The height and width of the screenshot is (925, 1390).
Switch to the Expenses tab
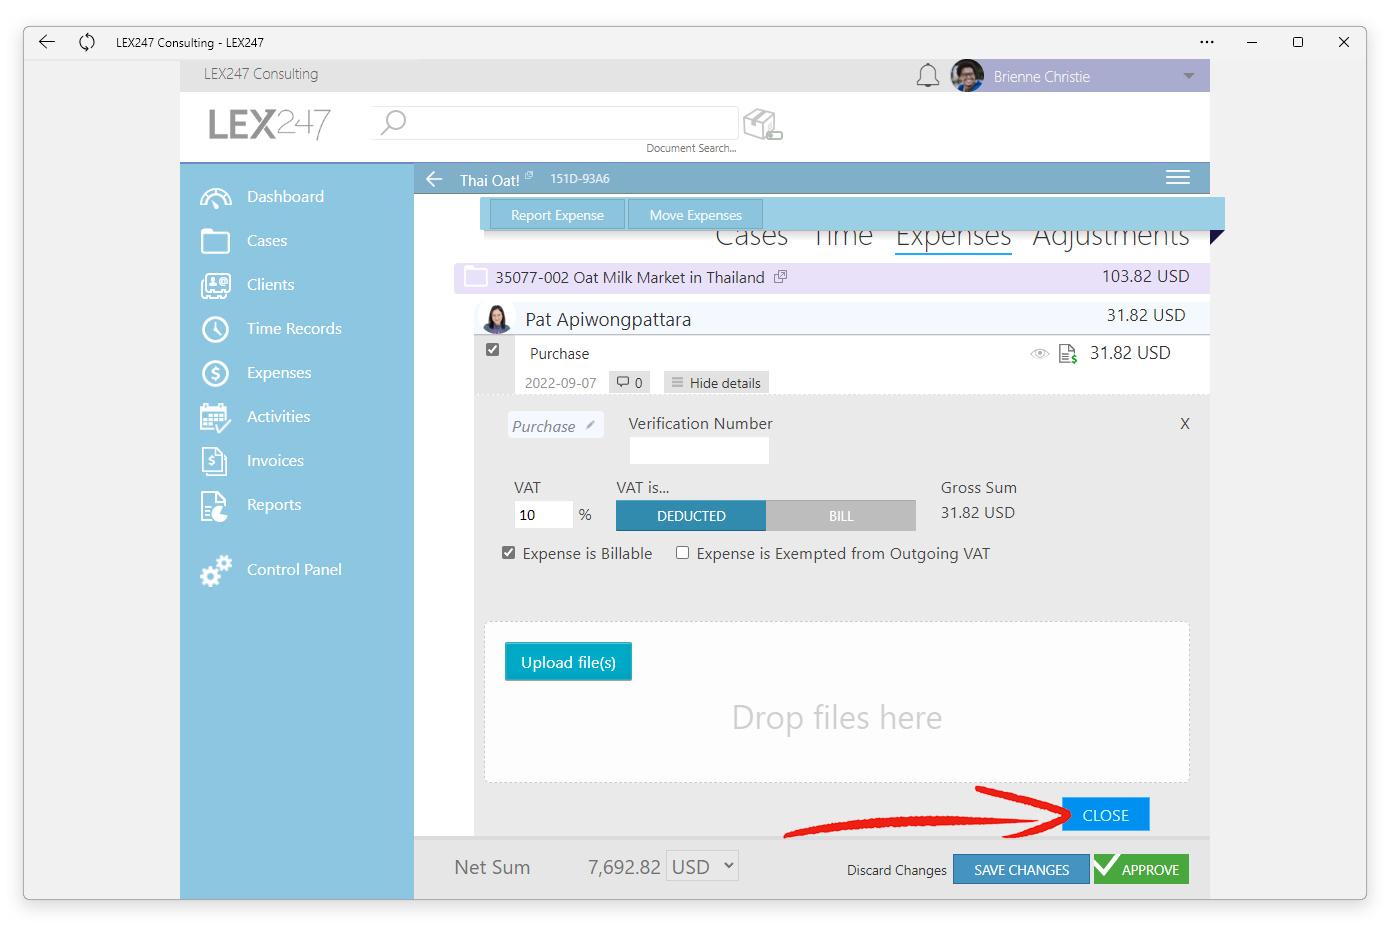953,238
